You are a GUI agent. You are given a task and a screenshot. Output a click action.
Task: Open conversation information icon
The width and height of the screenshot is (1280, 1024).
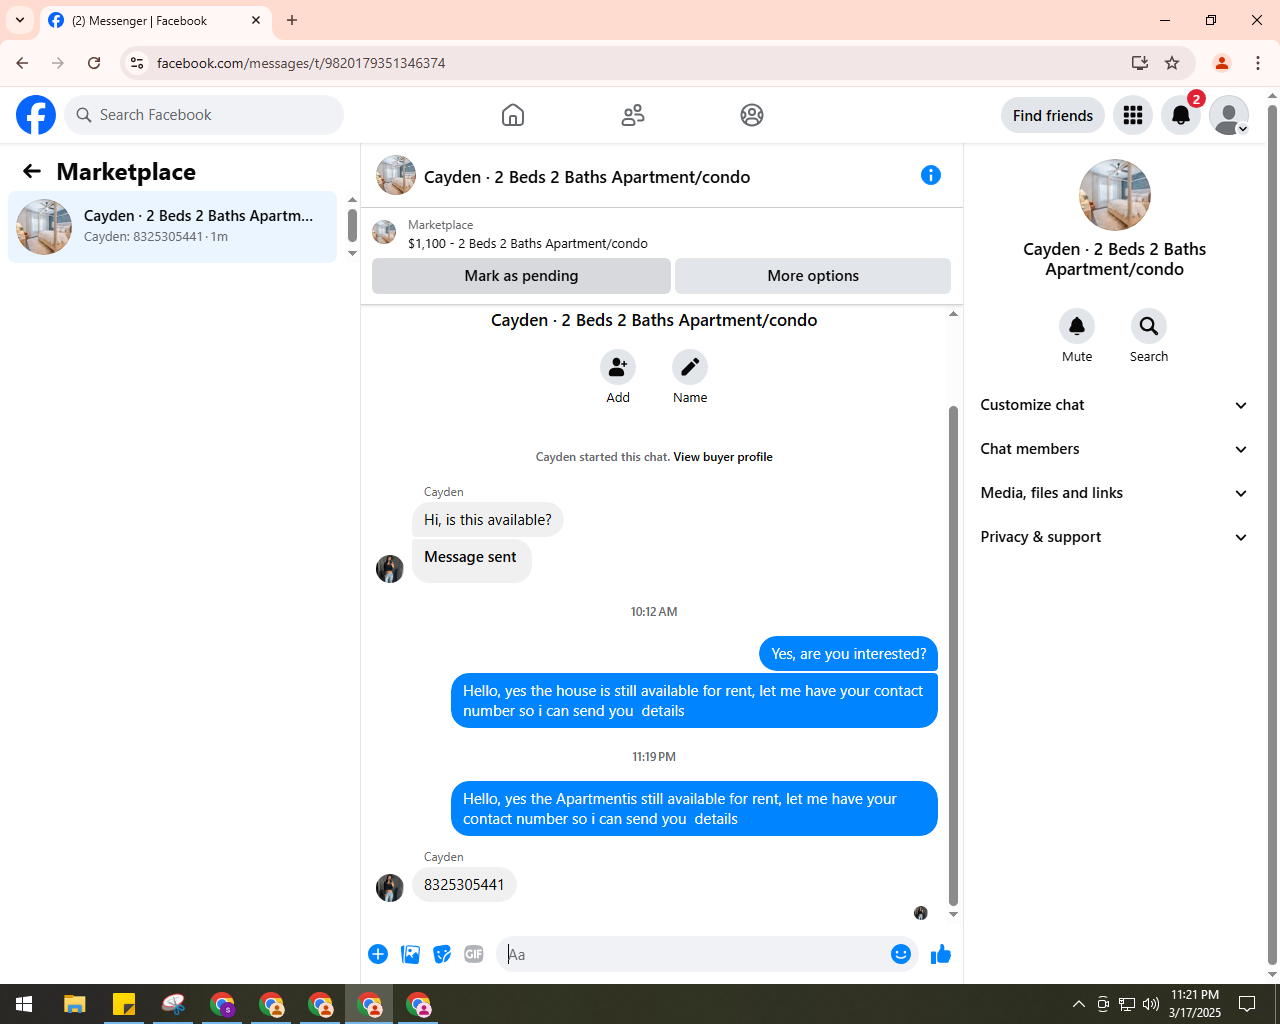point(931,176)
